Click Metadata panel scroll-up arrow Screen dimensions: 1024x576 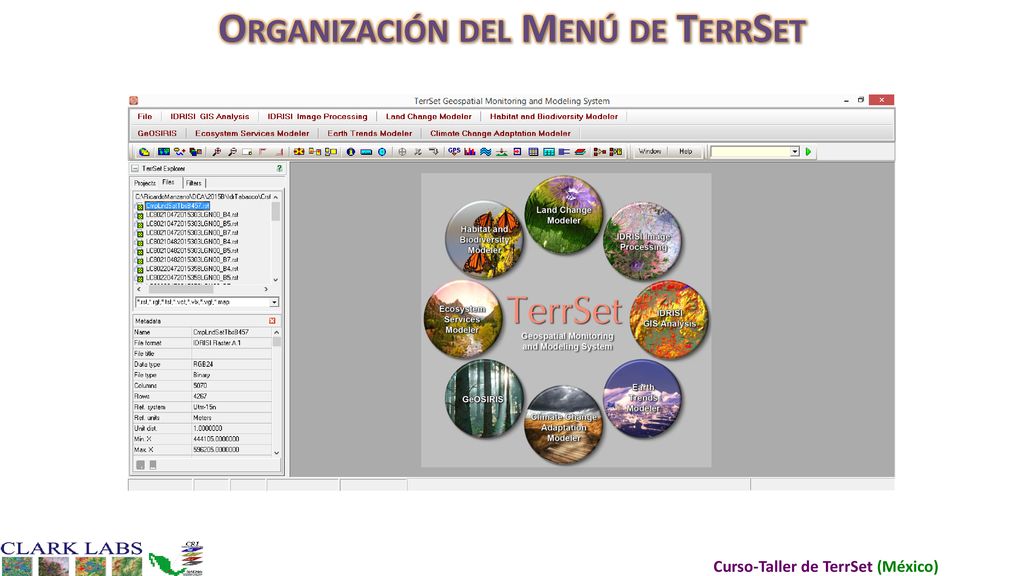pos(276,332)
